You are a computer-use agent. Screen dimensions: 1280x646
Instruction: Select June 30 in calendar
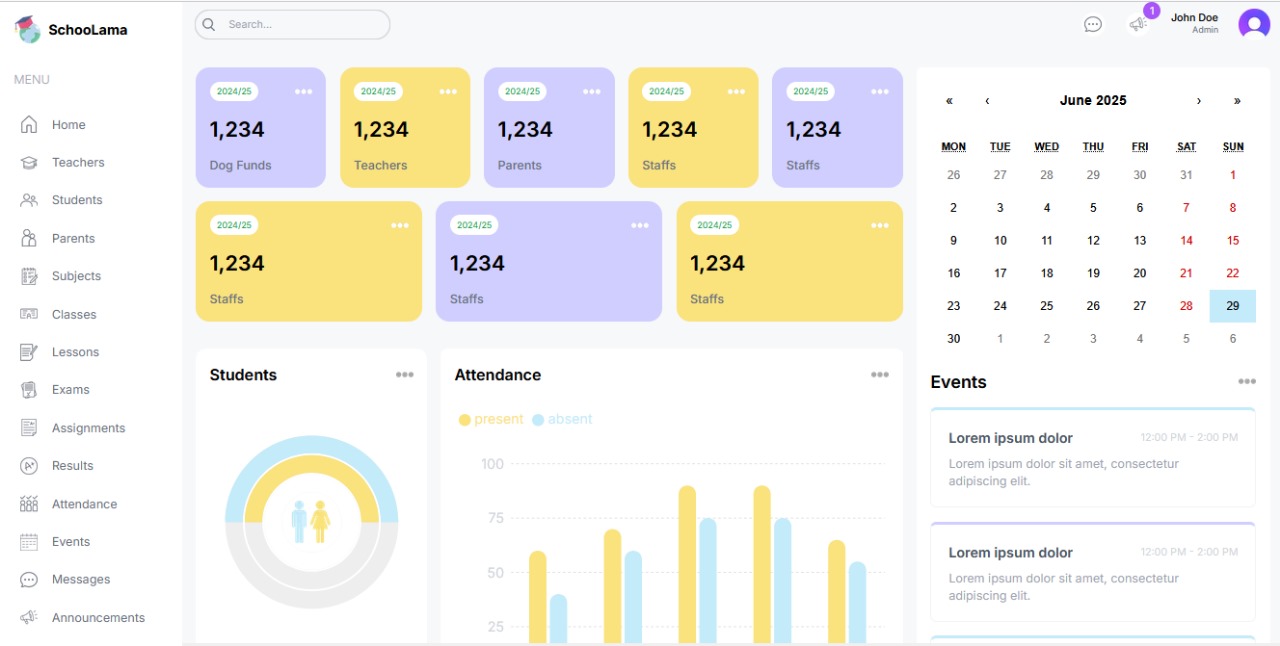tap(953, 339)
